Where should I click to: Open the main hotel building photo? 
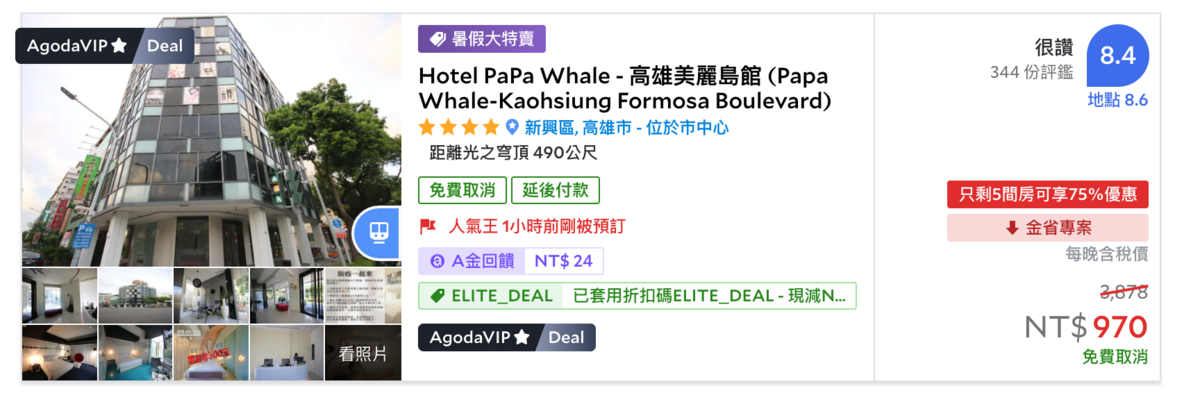point(211,139)
